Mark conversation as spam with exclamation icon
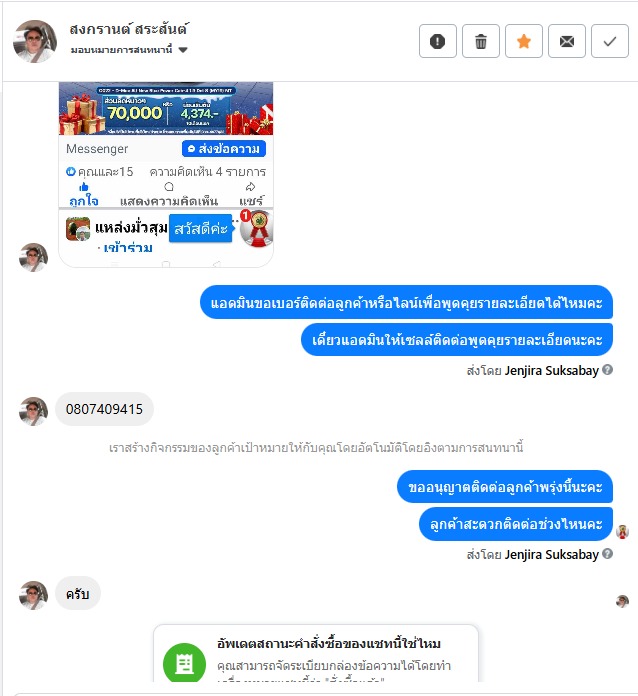This screenshot has height=696, width=638. [437, 41]
